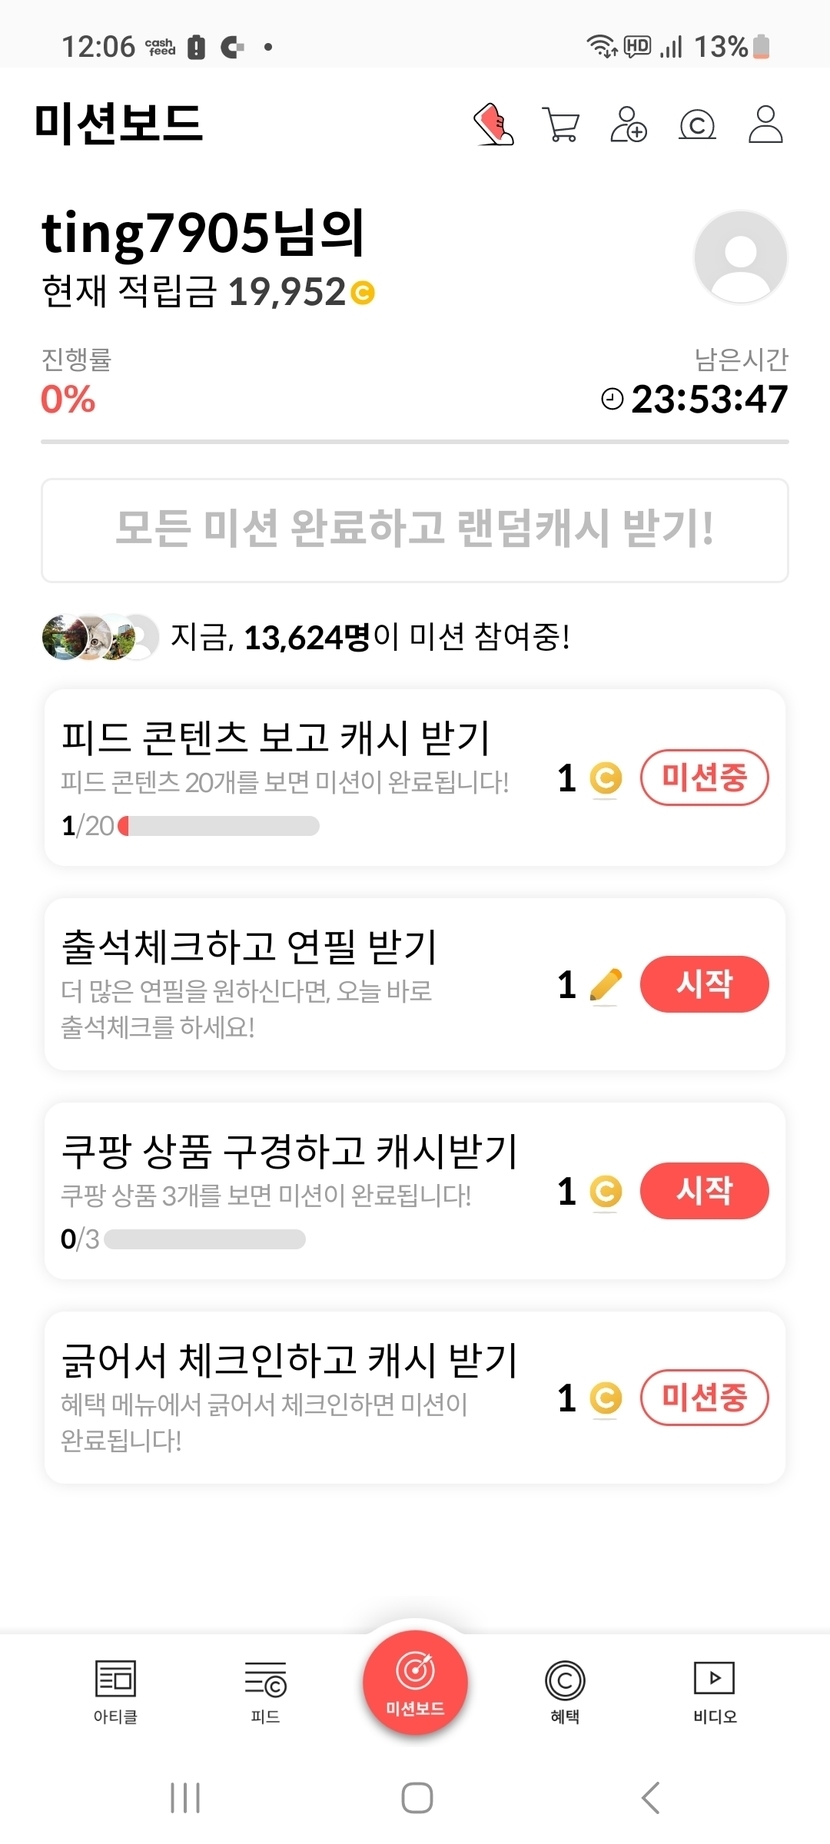830x1844 pixels.
Task: Tap the invite friend icon
Action: coord(629,125)
